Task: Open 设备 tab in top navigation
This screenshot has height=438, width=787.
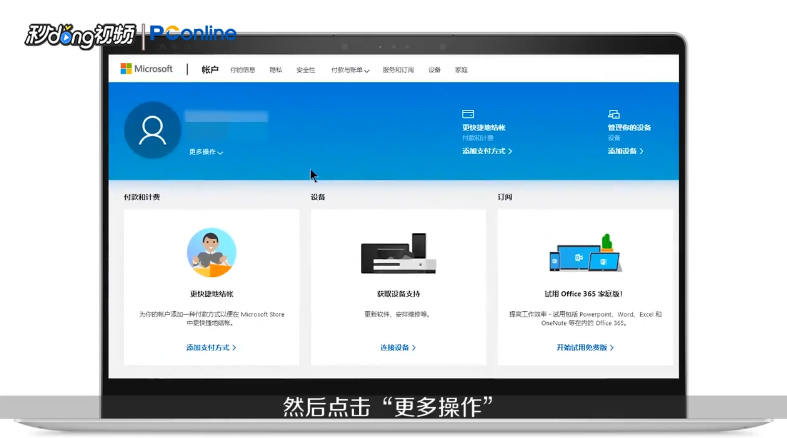Action: [435, 70]
